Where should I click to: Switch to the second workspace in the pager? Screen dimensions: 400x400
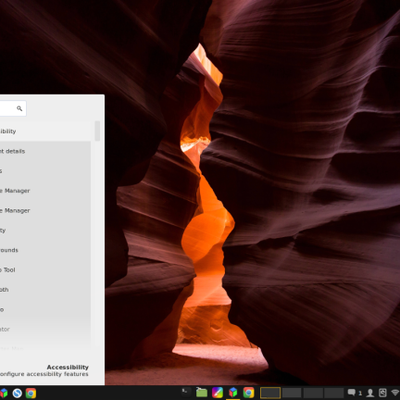pos(292,393)
